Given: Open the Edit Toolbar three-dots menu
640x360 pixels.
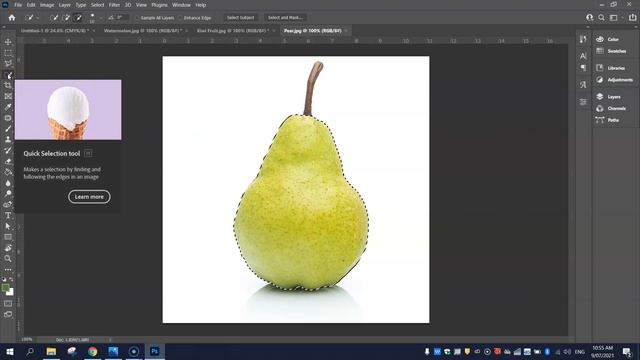Looking at the screenshot, I should point(8,269).
